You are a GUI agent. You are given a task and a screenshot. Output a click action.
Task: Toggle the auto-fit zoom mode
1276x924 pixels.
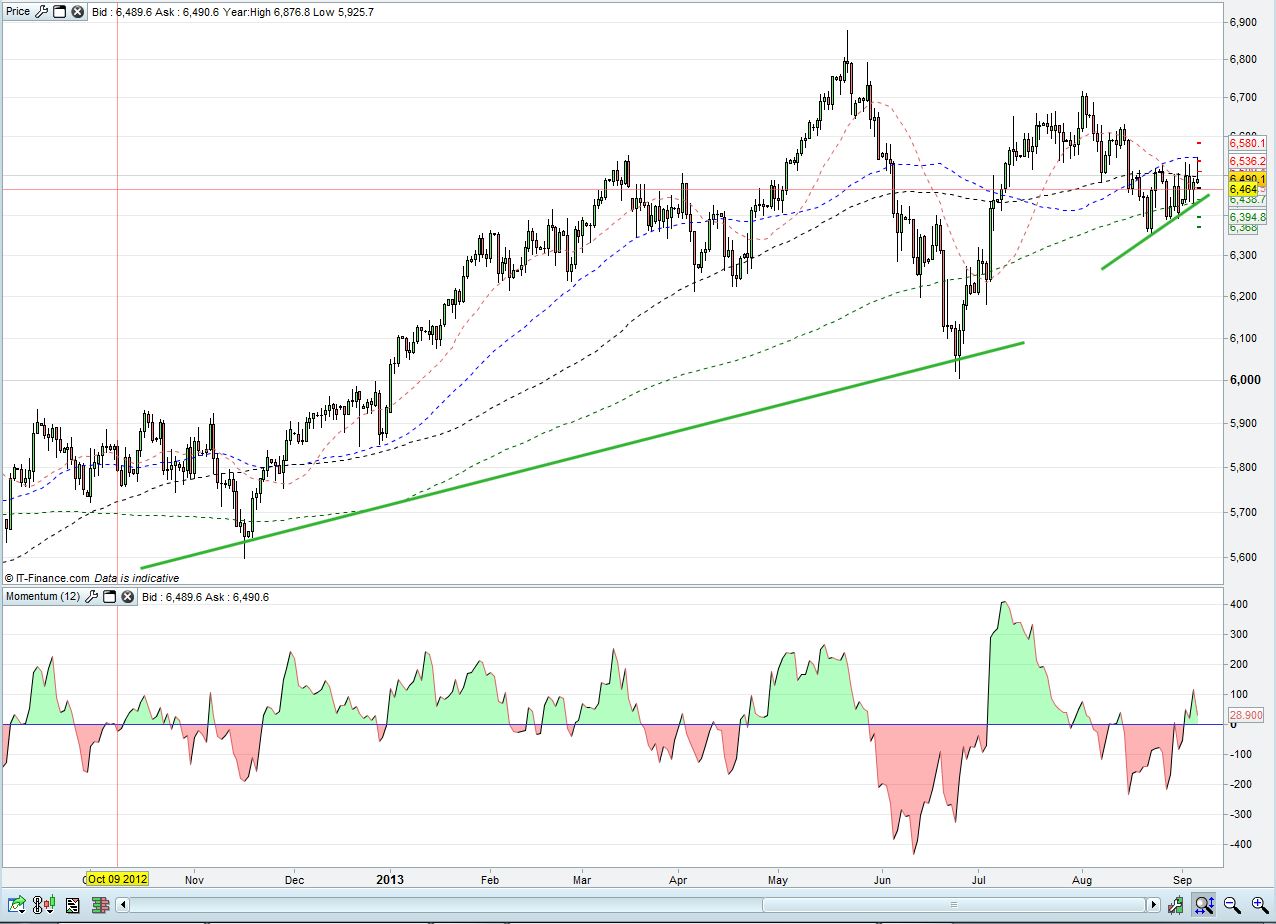[1204, 905]
